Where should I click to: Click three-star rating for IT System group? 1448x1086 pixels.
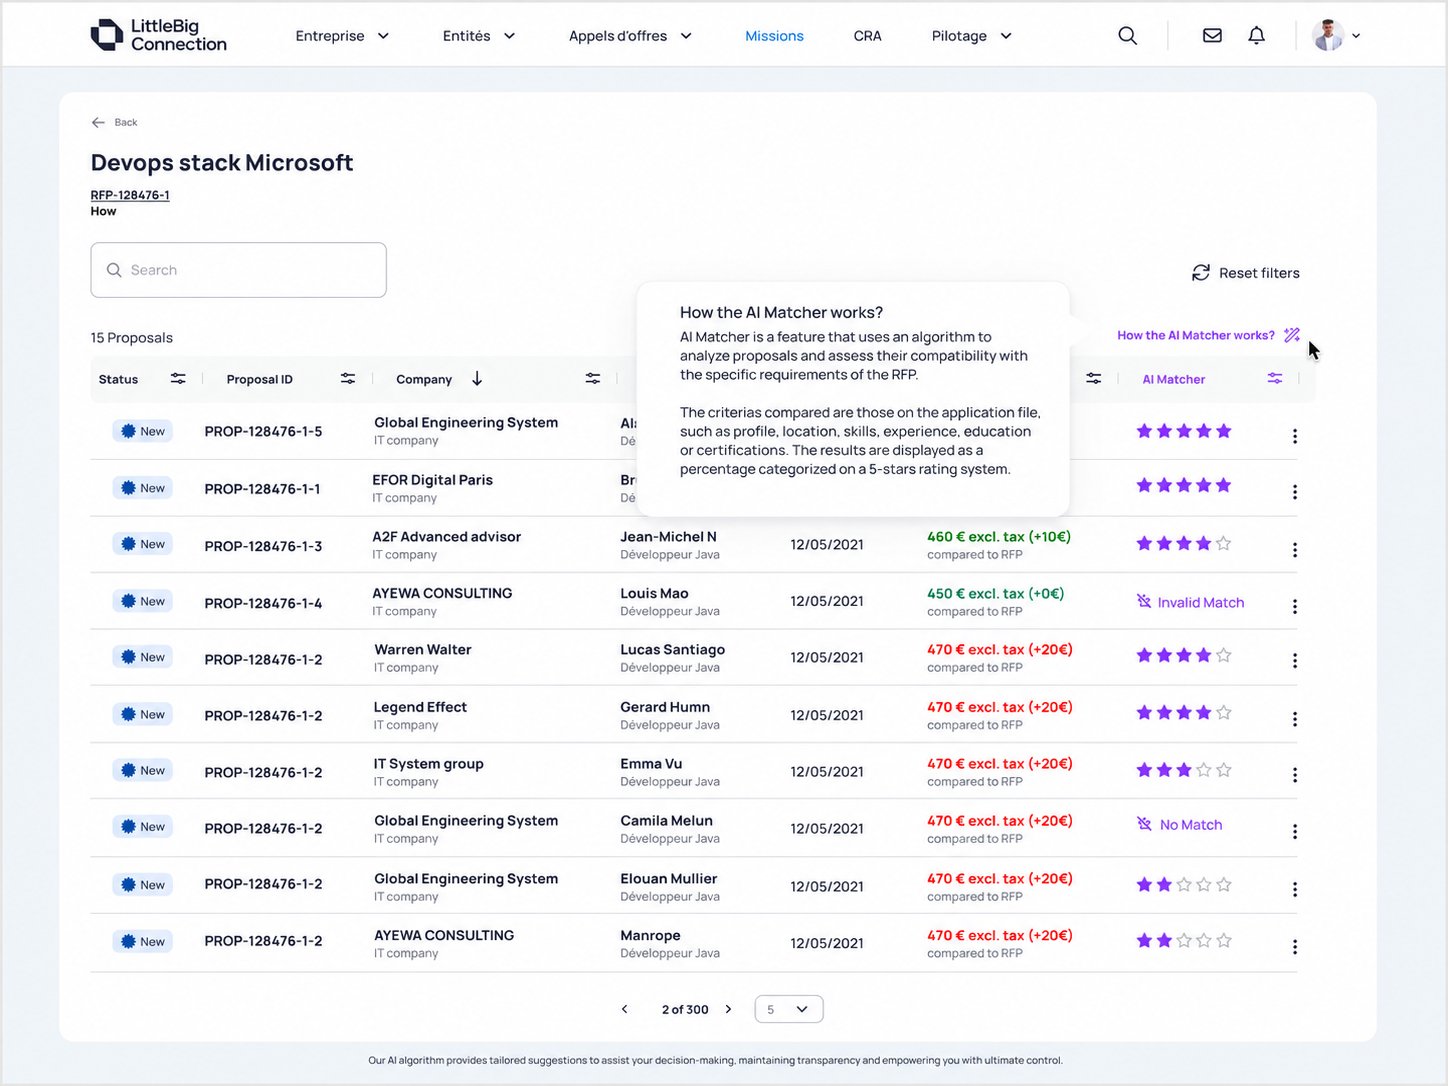point(1184,770)
